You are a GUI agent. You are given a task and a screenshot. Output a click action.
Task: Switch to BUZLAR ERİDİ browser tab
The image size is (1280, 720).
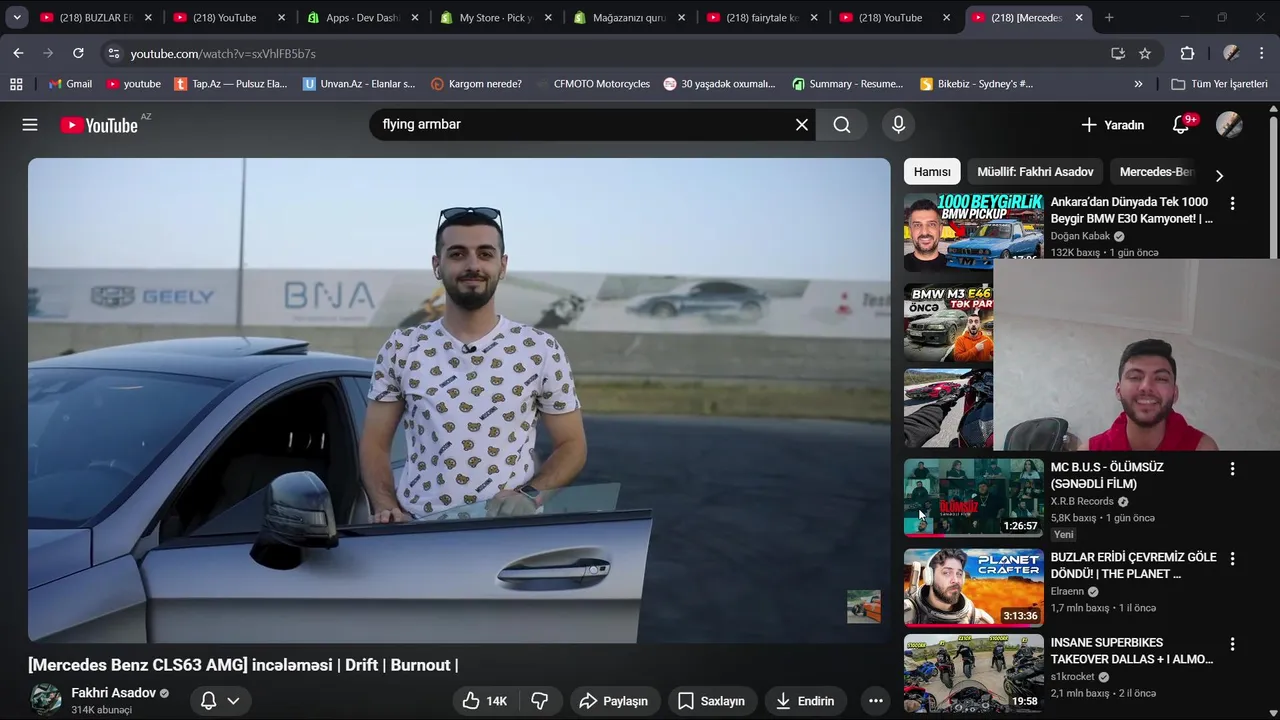[96, 17]
